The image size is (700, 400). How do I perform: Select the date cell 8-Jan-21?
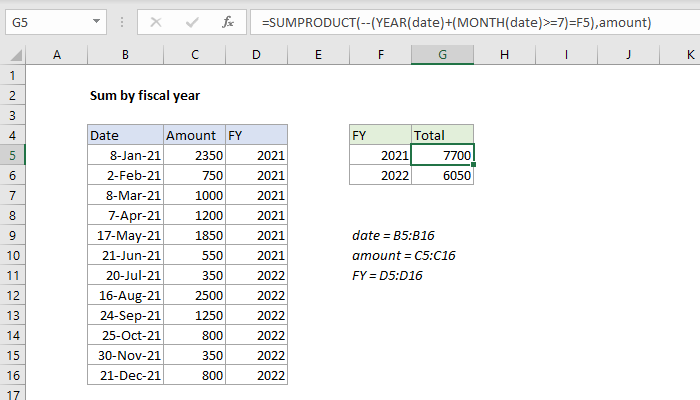pos(125,155)
